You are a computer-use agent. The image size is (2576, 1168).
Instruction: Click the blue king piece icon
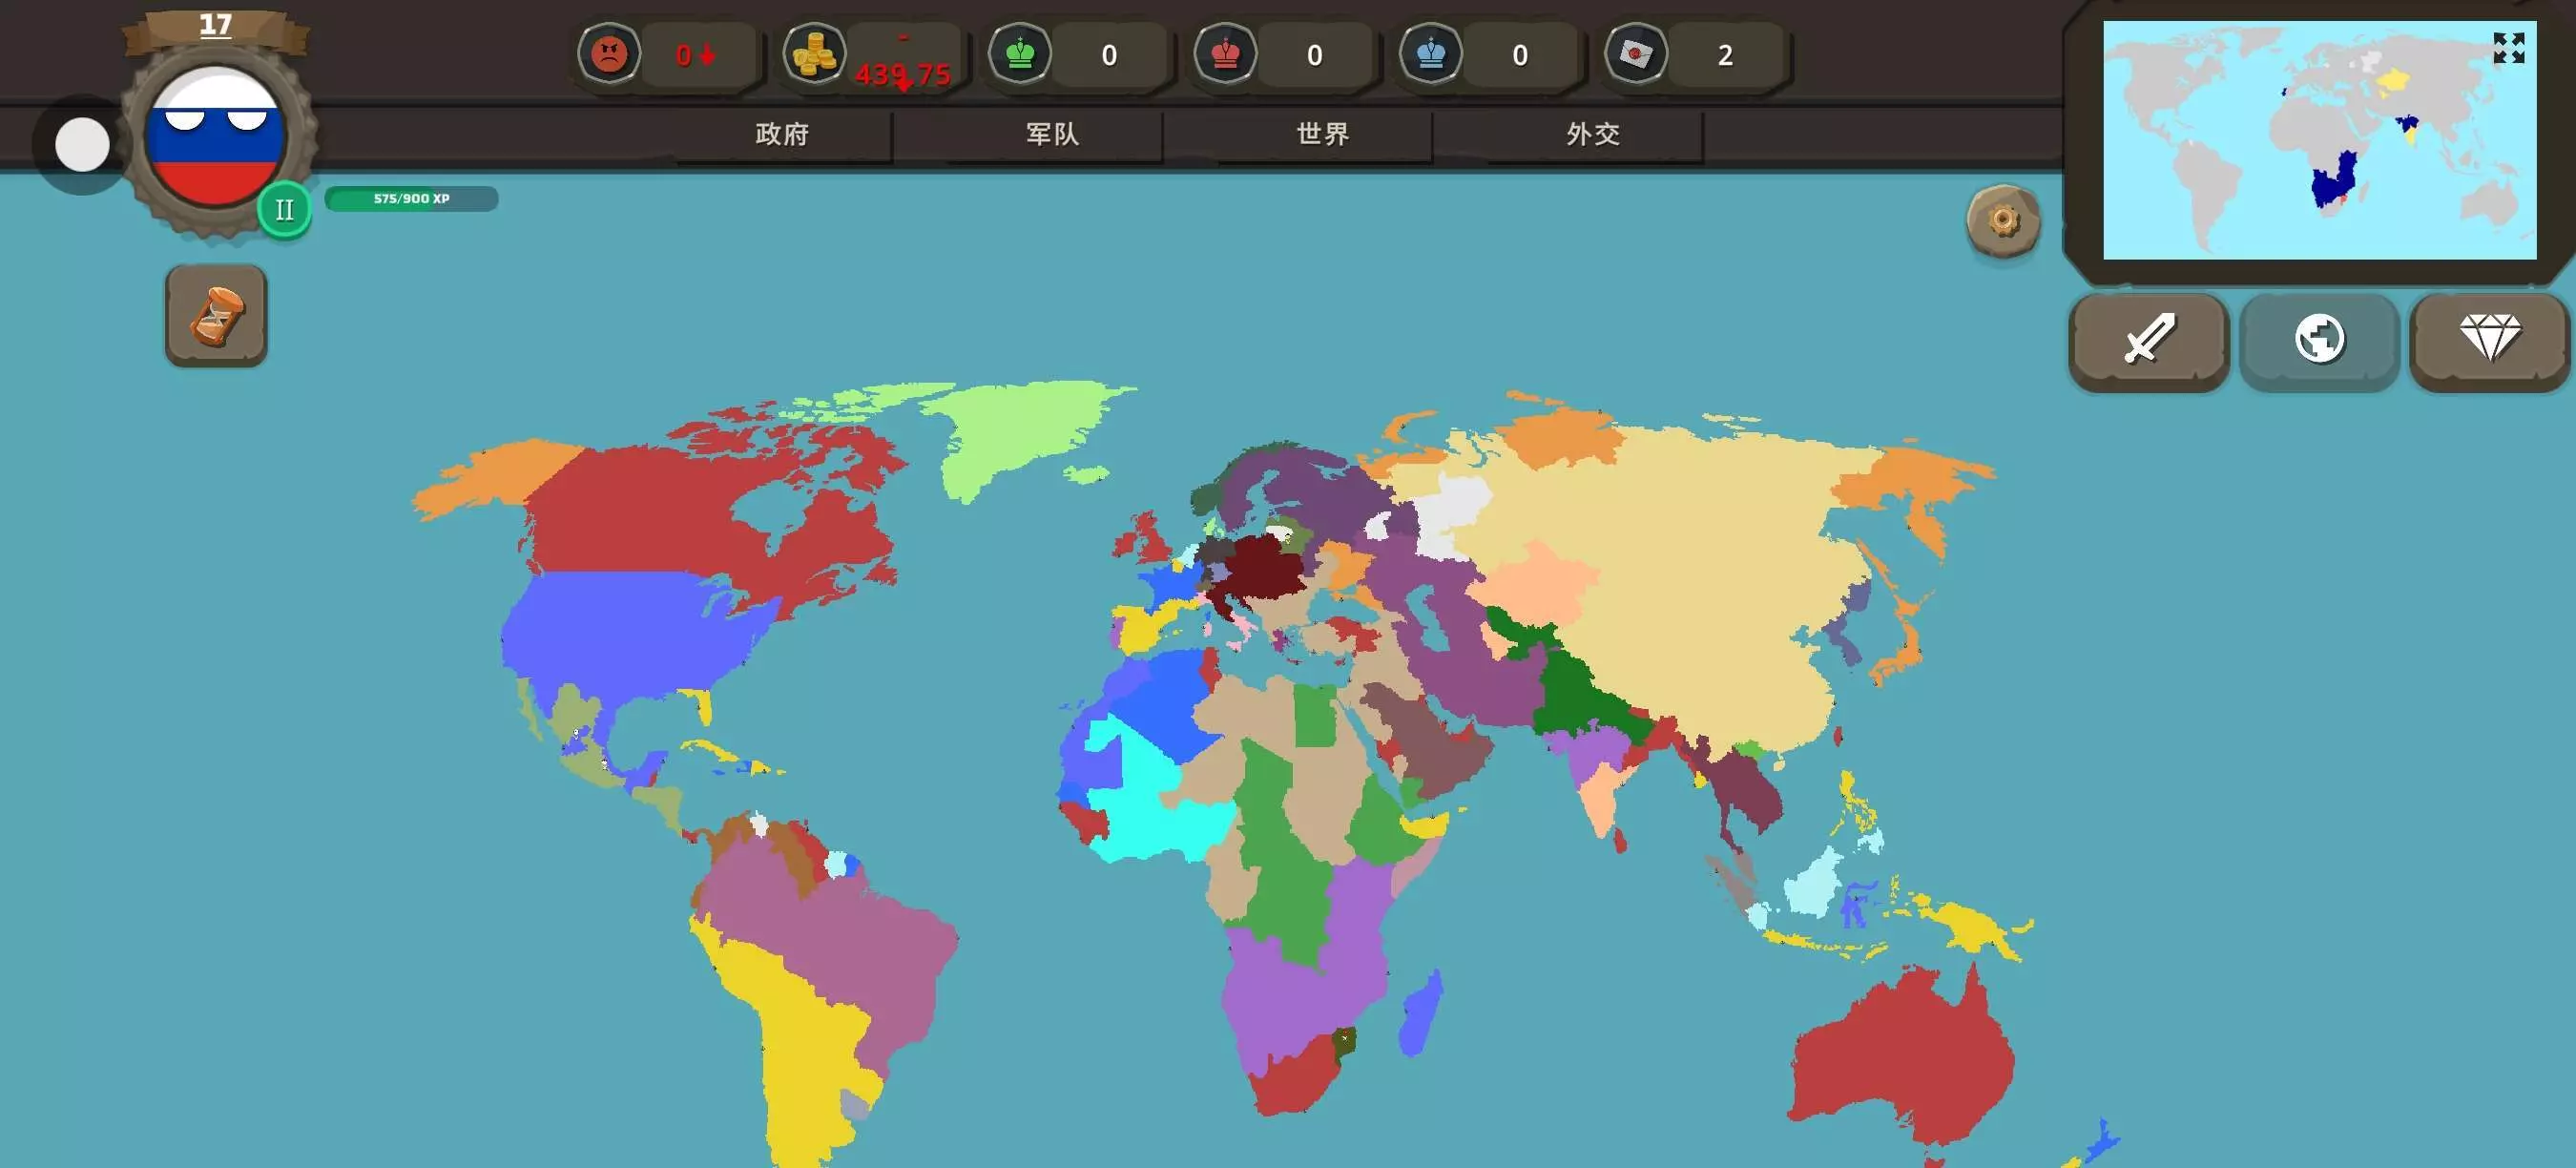coord(1431,54)
